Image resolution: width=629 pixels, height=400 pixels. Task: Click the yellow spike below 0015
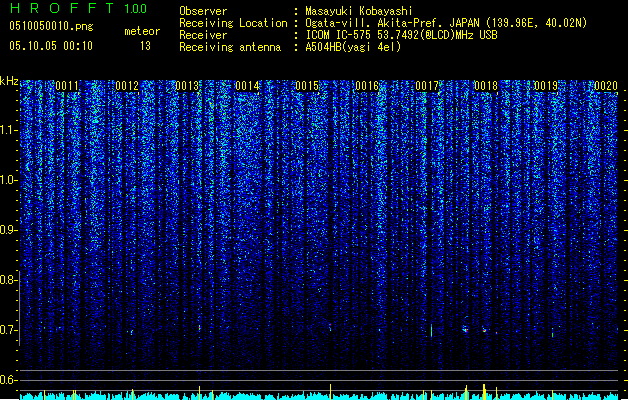pyautogui.click(x=330, y=392)
